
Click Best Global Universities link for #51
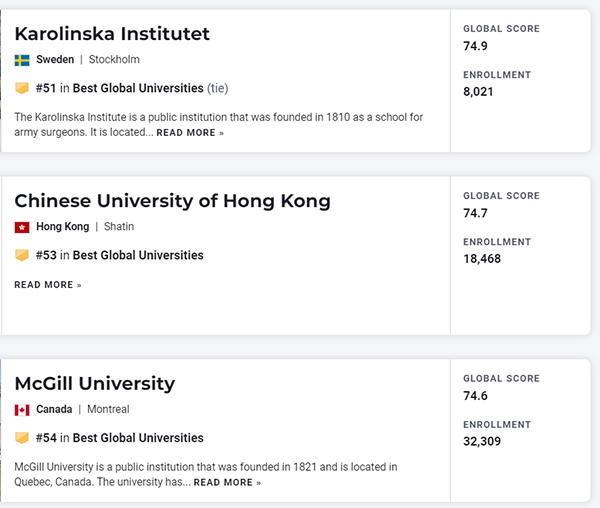pos(138,88)
